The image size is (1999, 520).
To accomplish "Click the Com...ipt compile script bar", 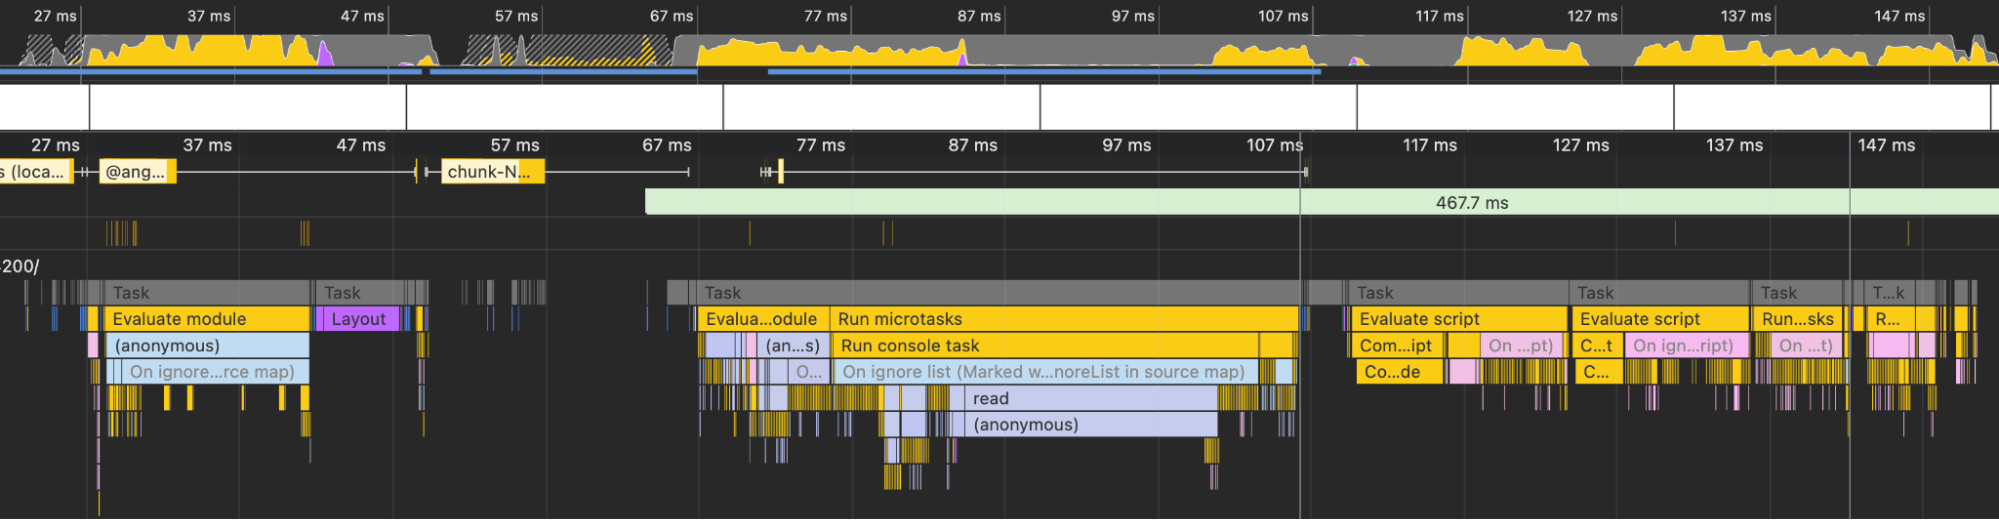I will coord(1396,346).
